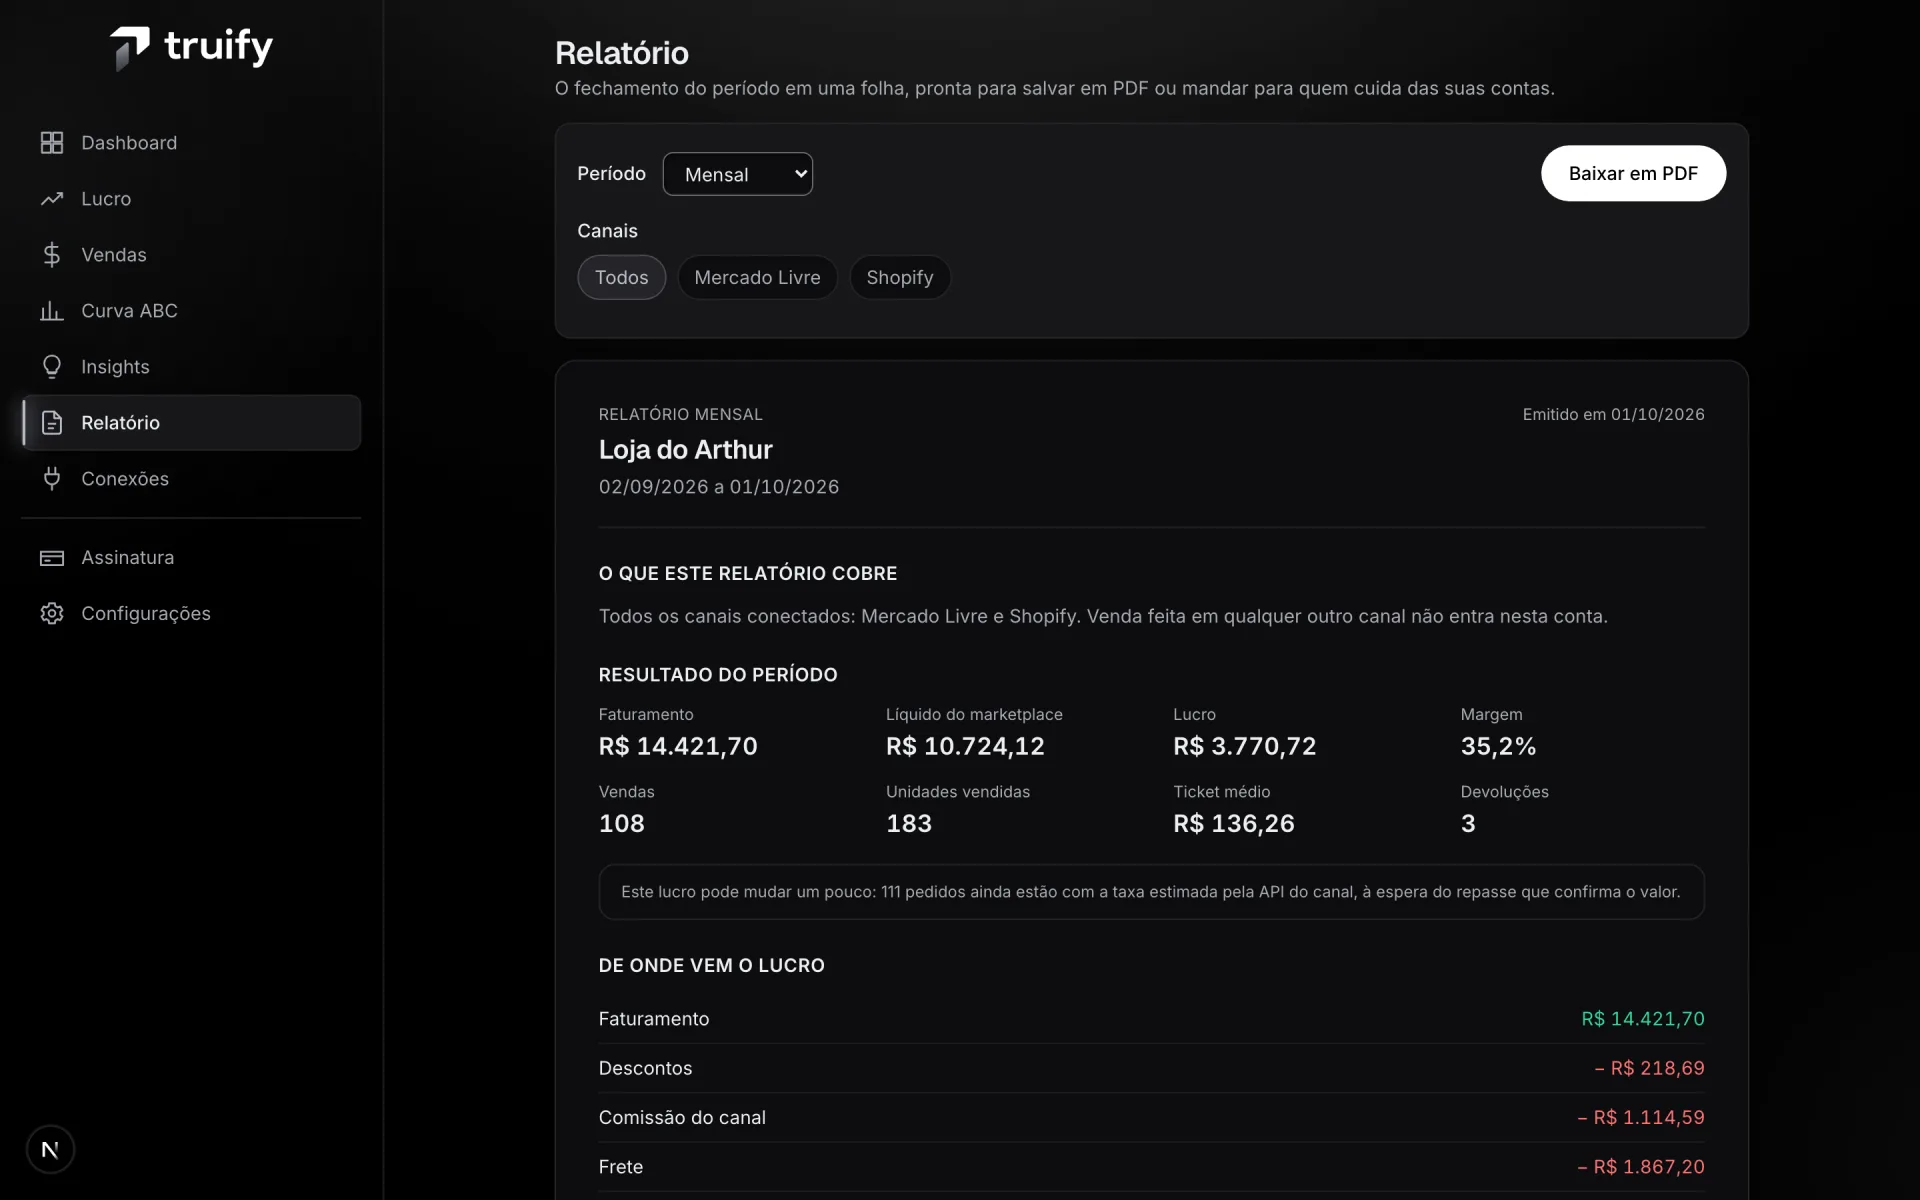Filter report by Shopify channel

pyautogui.click(x=900, y=277)
